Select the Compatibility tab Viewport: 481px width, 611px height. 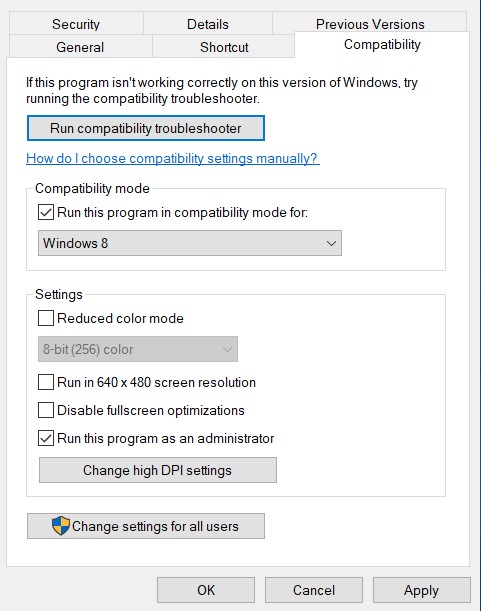382,45
